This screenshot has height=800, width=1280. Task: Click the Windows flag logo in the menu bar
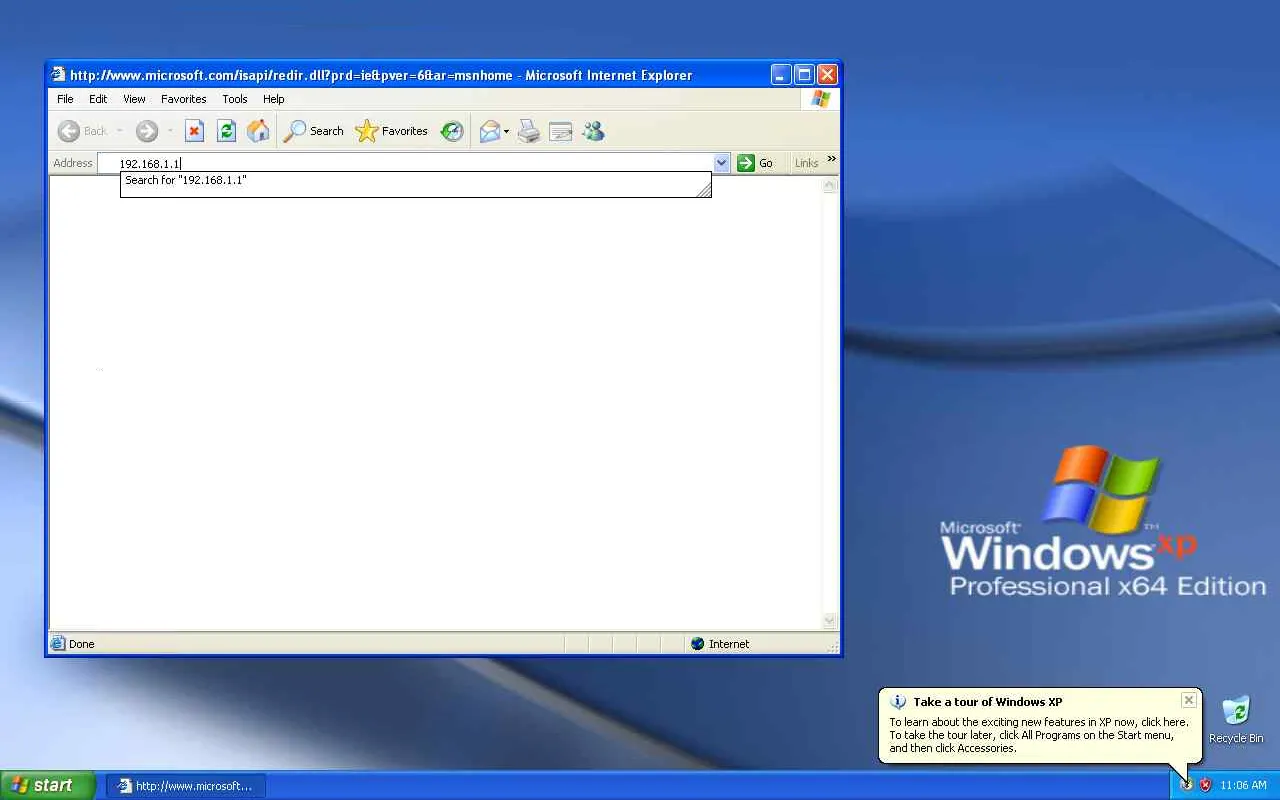(821, 99)
